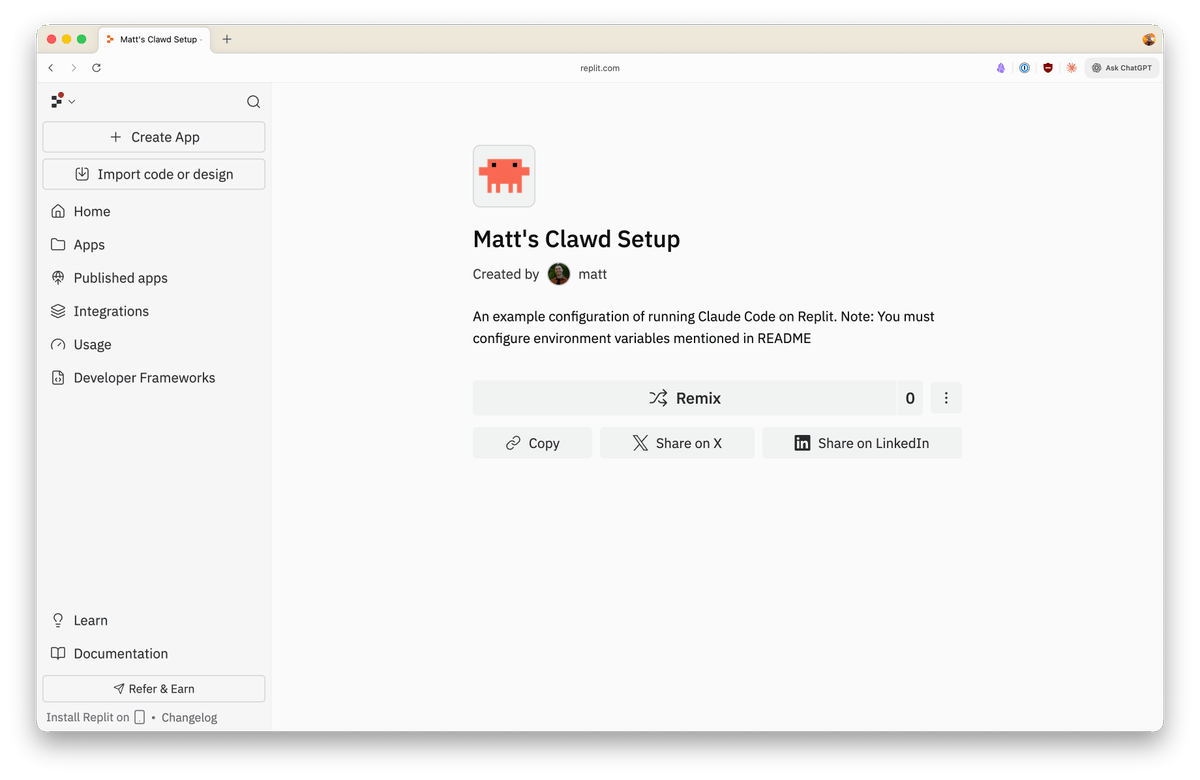Click the purple extension icon in toolbar
1200x780 pixels.
1001,68
